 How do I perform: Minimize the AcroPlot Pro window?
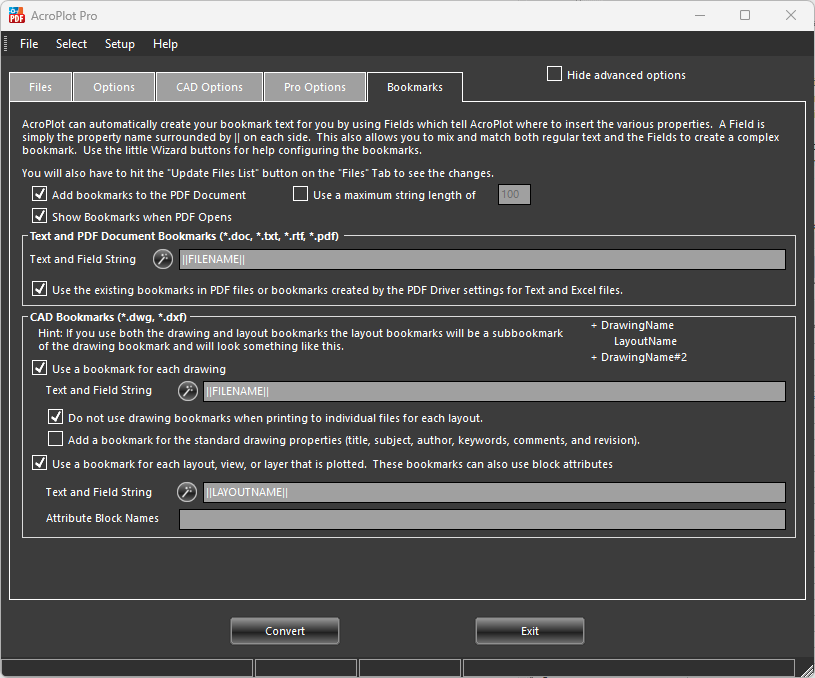pos(700,16)
